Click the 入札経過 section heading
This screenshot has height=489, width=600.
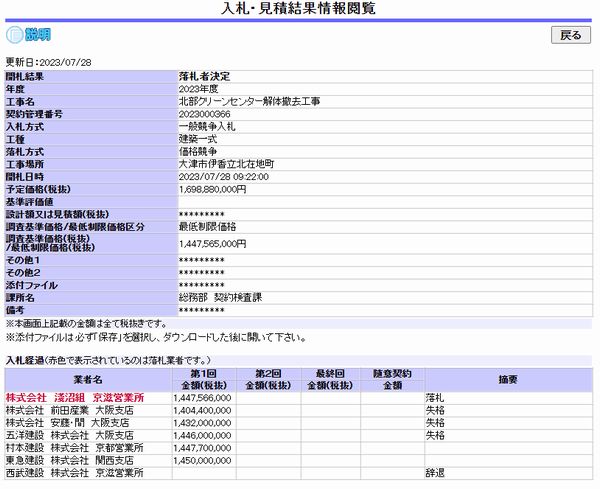pyautogui.click(x=24, y=360)
